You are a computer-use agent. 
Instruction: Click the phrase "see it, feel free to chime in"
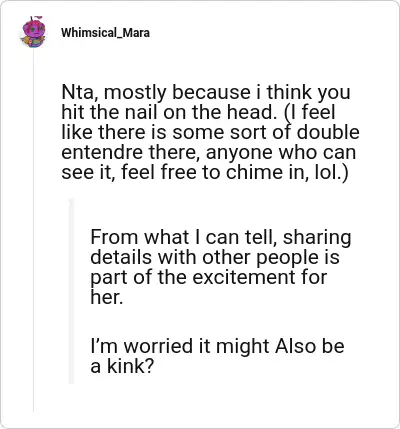(186, 172)
